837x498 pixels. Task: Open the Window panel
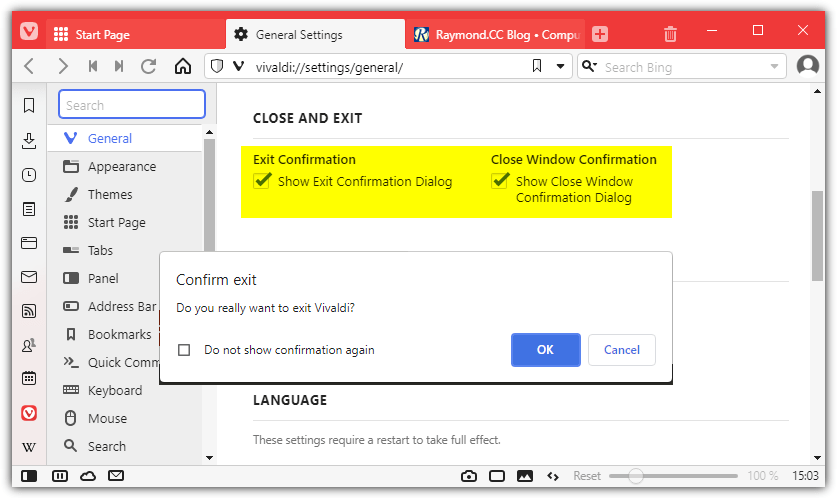pyautogui.click(x=29, y=243)
